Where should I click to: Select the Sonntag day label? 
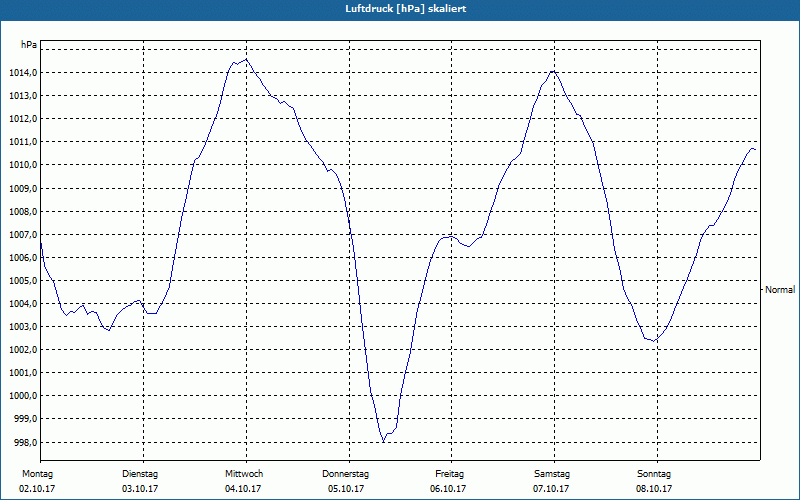[x=654, y=474]
